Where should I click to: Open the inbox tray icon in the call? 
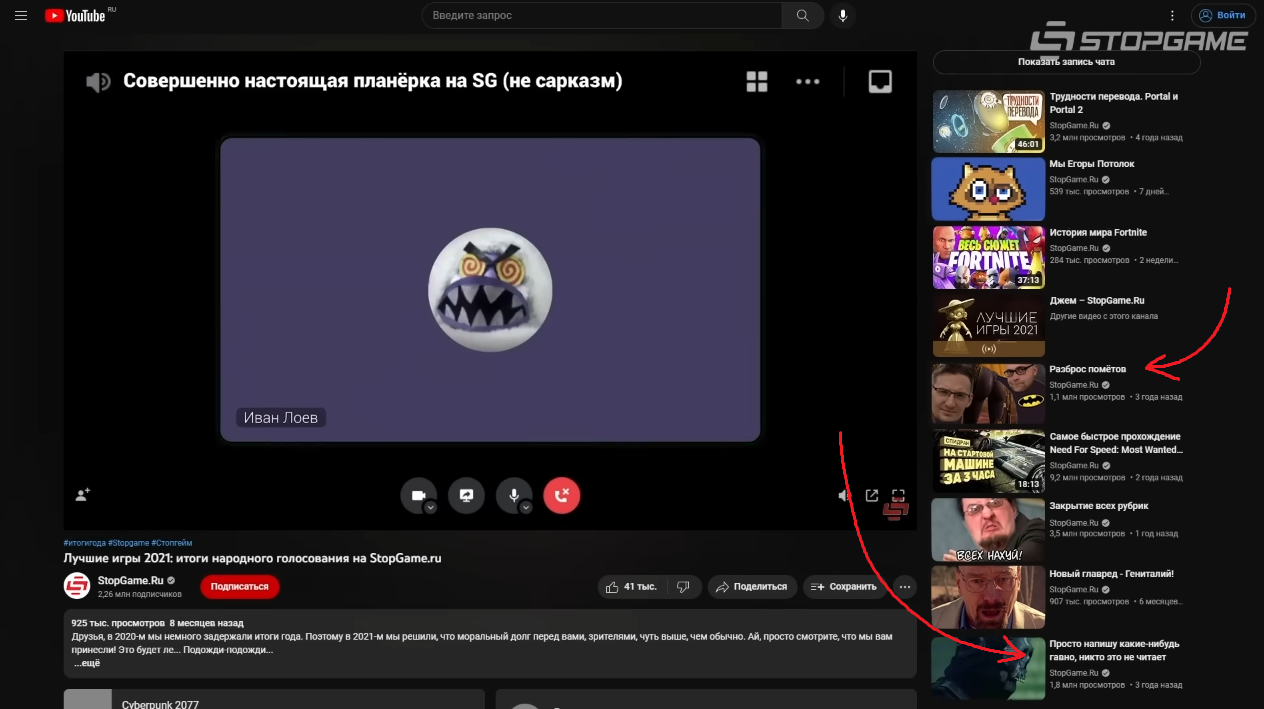[880, 81]
